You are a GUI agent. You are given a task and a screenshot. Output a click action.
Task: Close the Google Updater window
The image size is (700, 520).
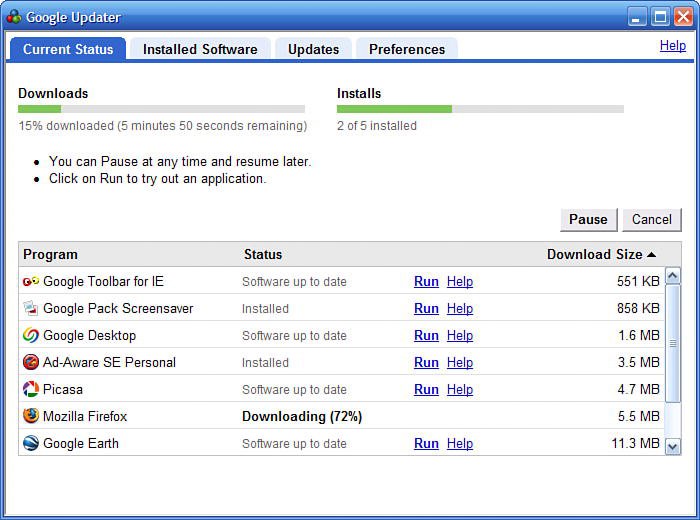[x=683, y=17]
